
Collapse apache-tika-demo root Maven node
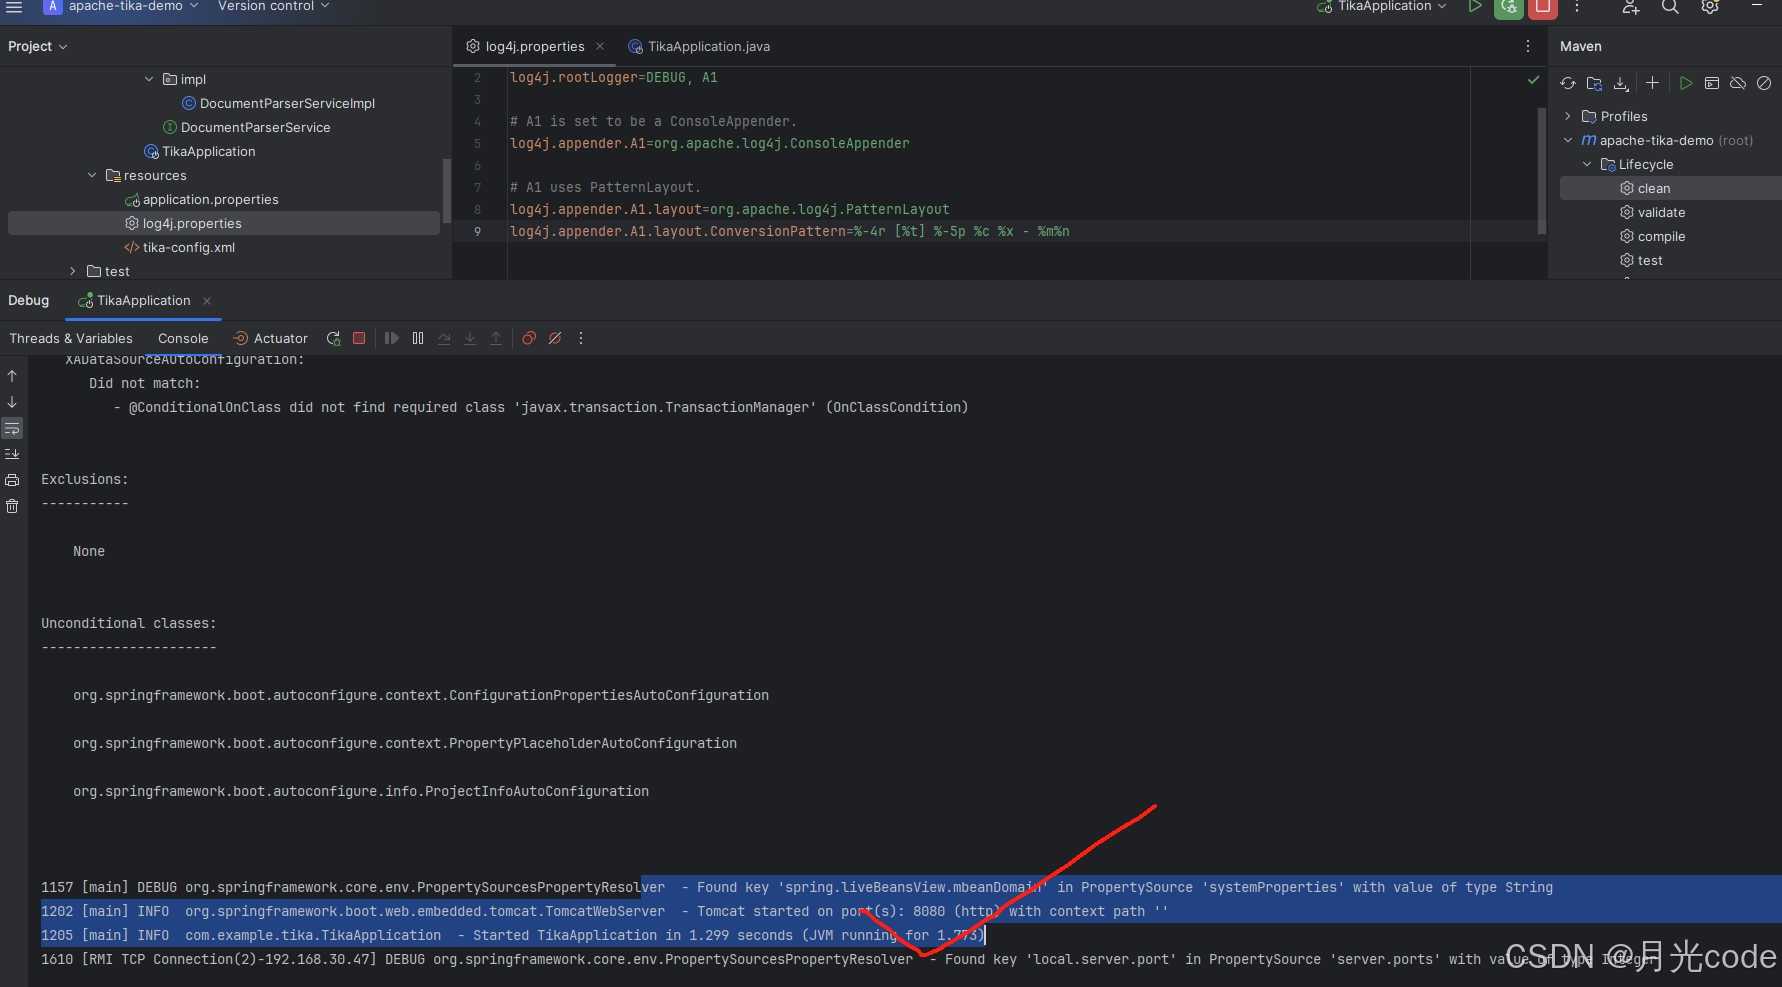tap(1568, 140)
